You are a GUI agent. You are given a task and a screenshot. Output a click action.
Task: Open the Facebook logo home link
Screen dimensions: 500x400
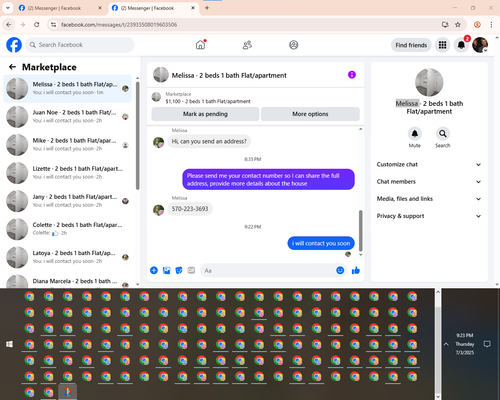[x=14, y=45]
